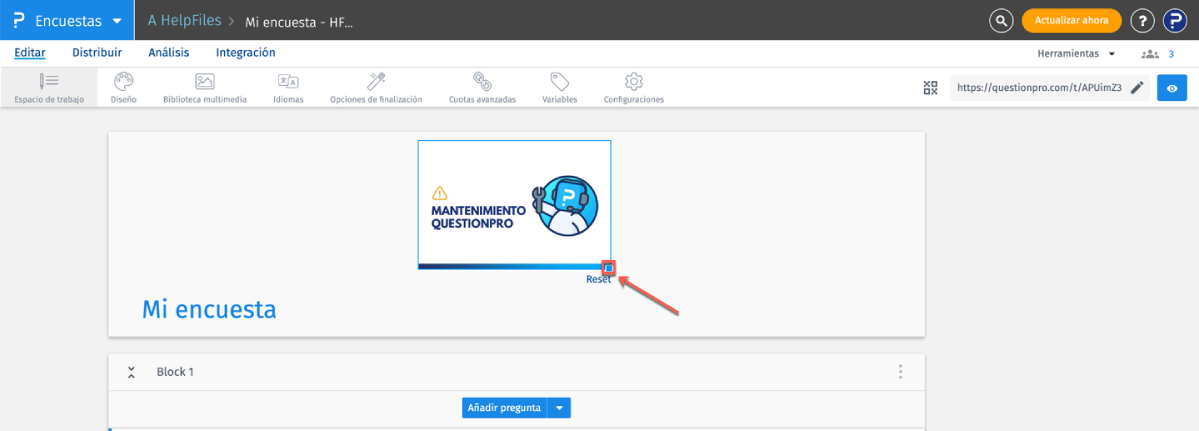The height and width of the screenshot is (431, 1199).
Task: Click the Mantenimiento QuestionPro logo image
Action: click(514, 205)
